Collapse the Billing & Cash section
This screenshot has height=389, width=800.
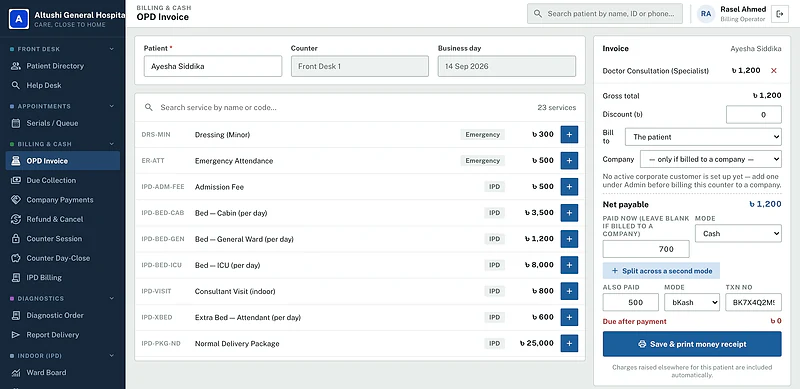click(x=112, y=144)
